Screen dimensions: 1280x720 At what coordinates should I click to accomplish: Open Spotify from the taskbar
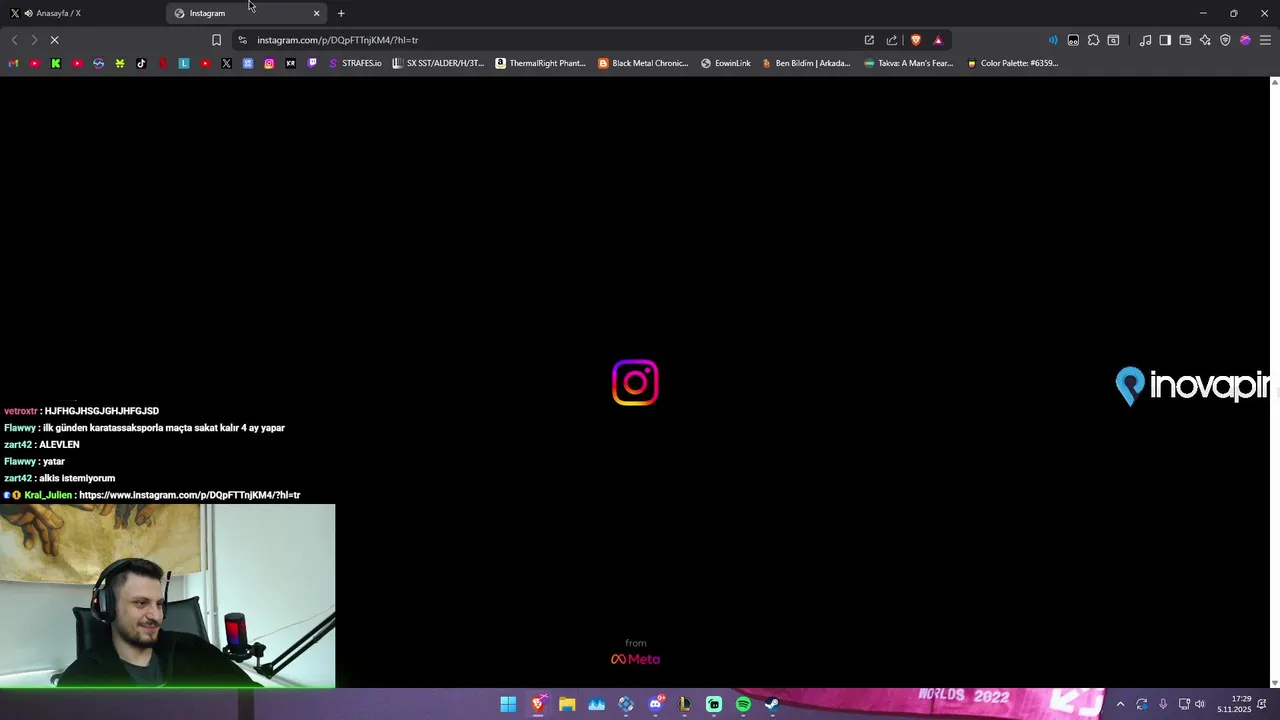743,704
